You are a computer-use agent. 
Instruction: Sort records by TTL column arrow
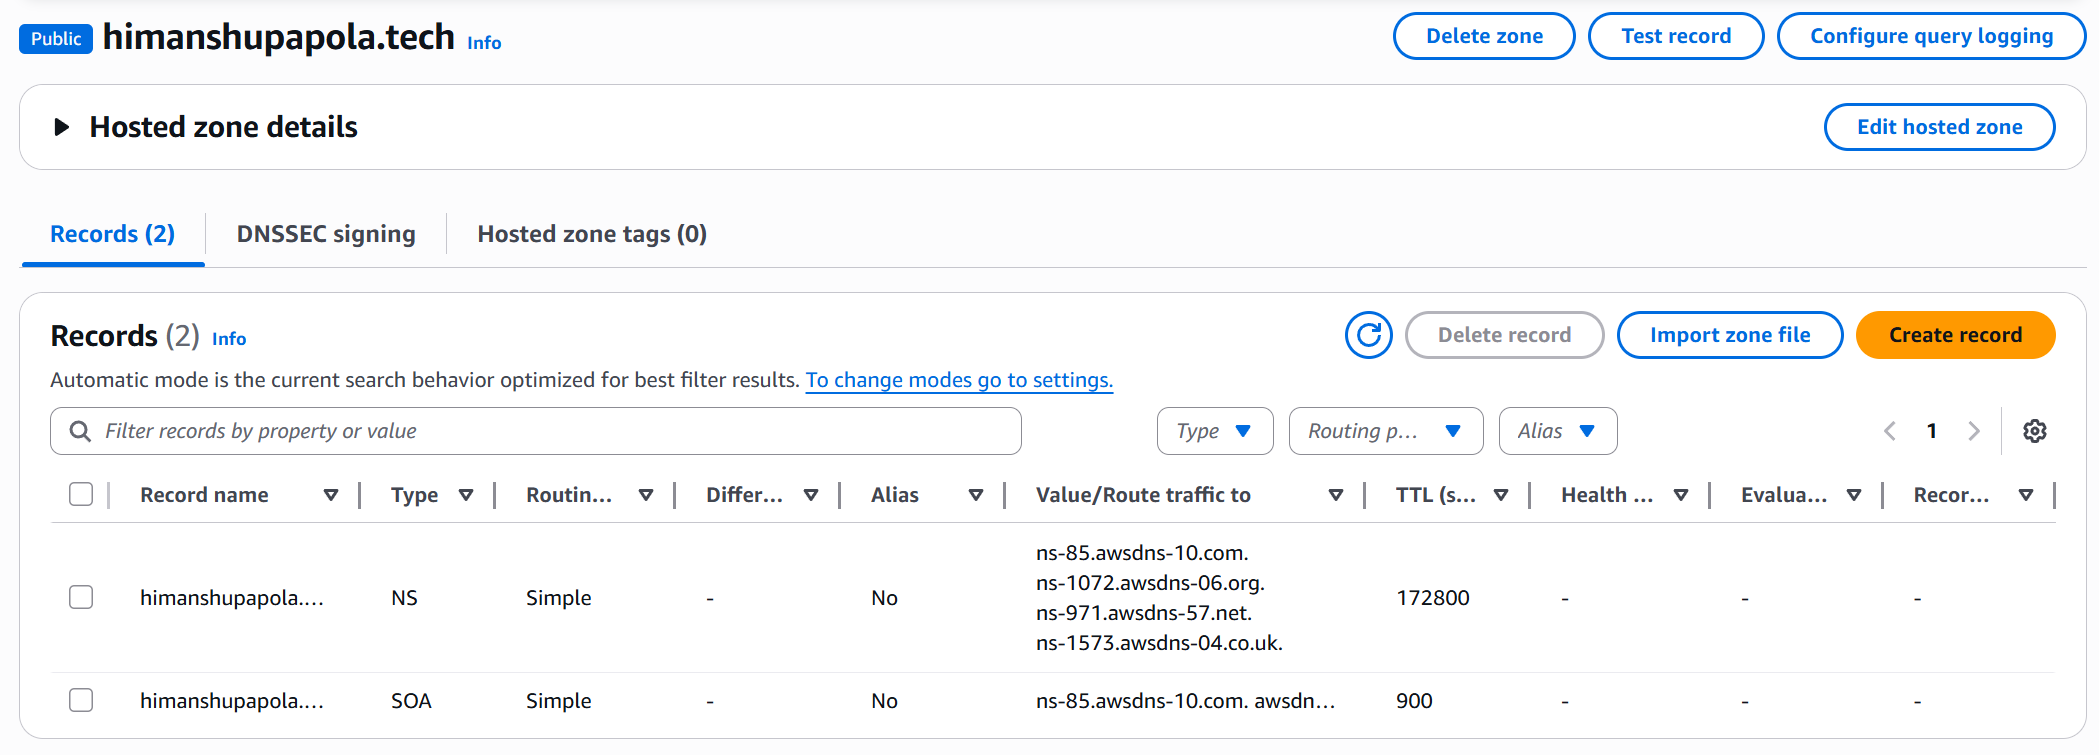1500,495
